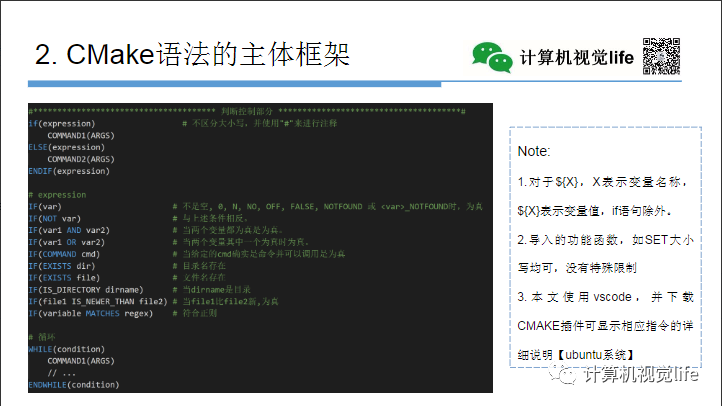Click the code line "IF(EXISTS file)"

64,278
